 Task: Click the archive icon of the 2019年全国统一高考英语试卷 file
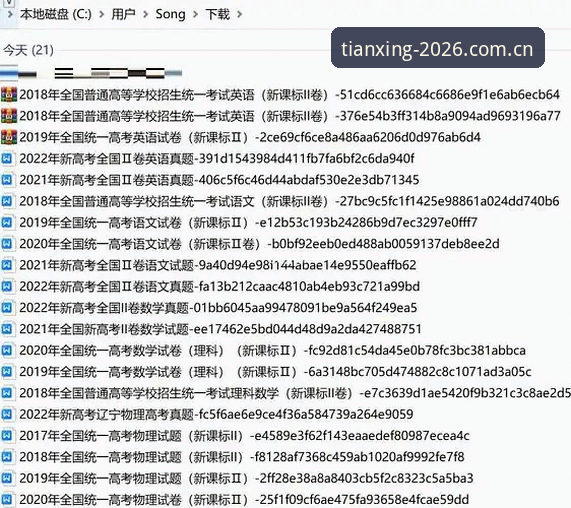(9, 137)
